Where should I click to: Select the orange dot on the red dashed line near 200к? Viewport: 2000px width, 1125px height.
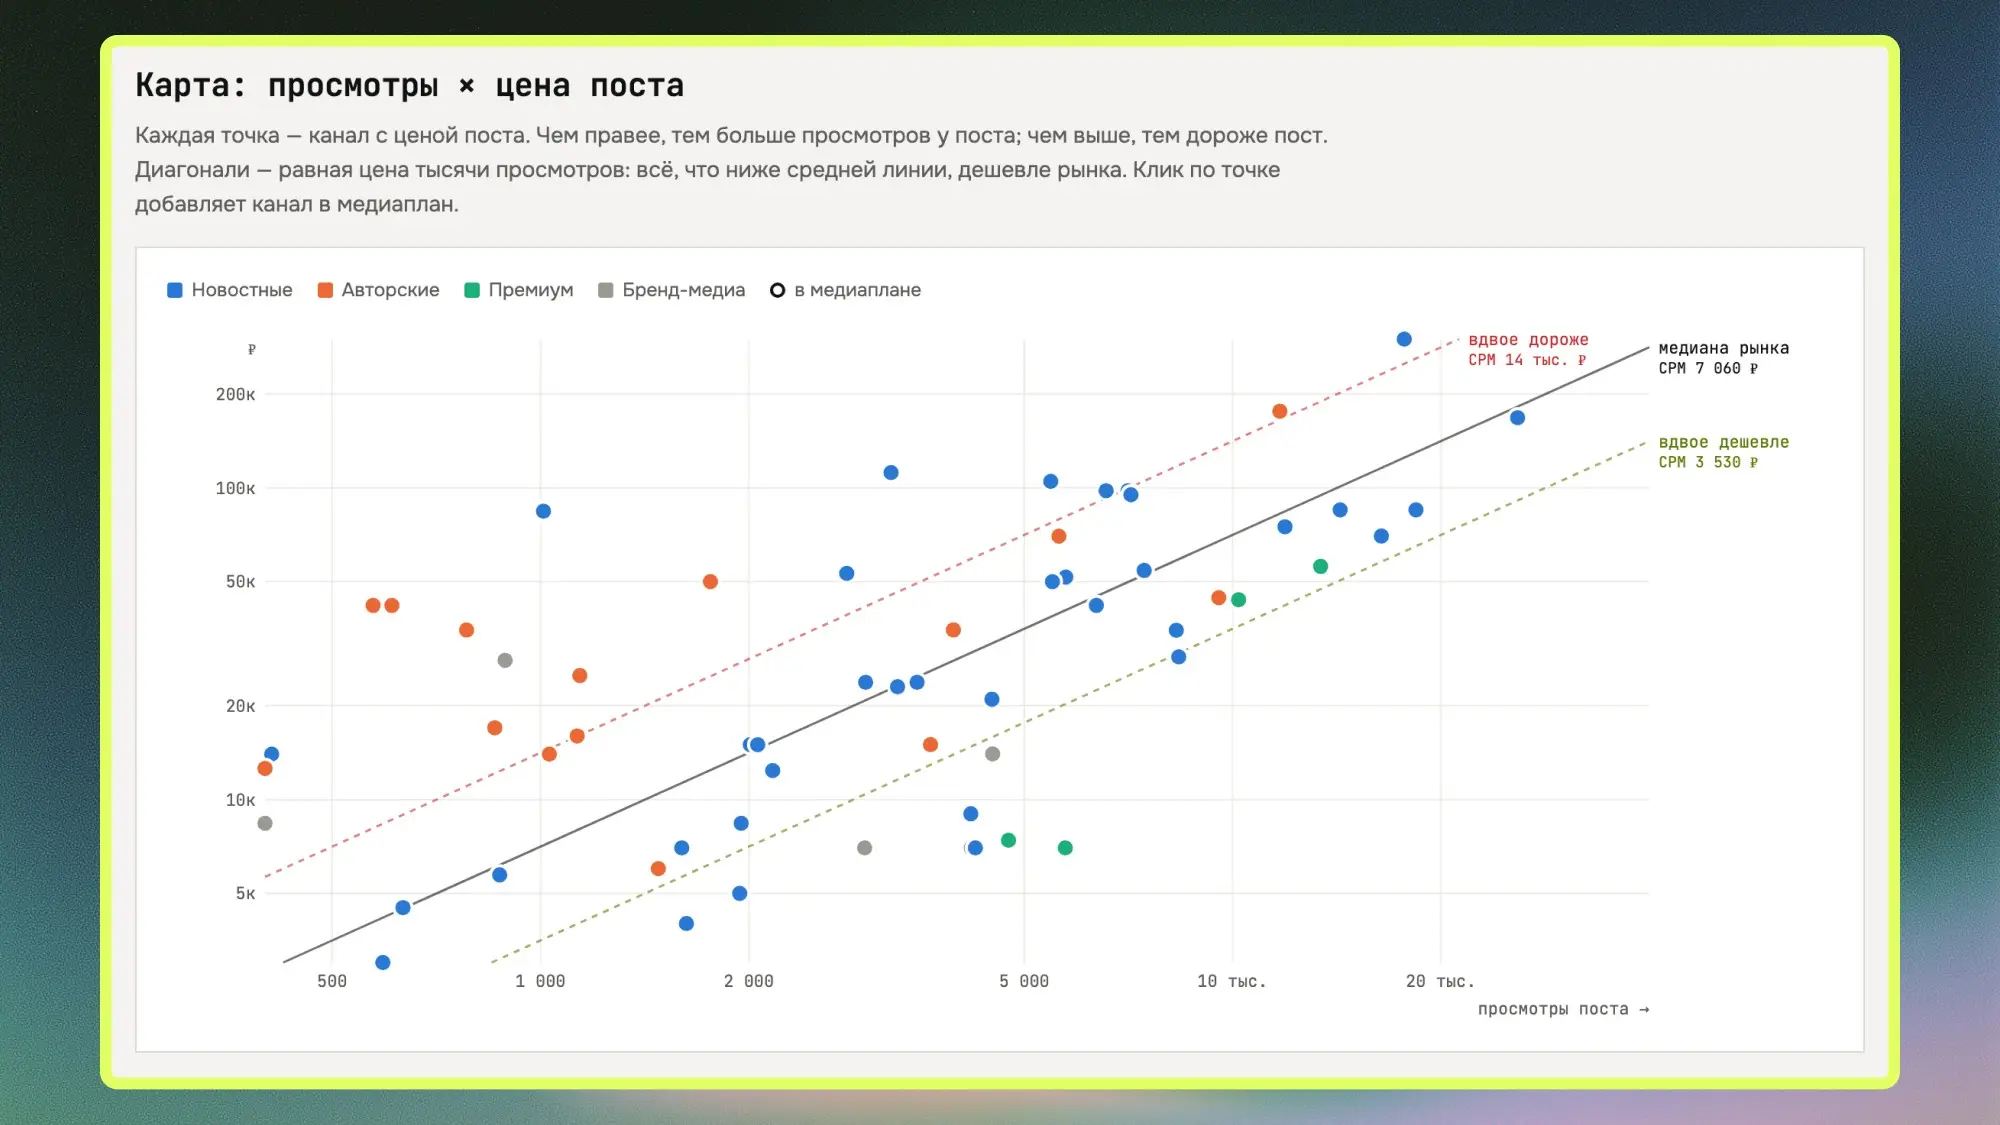[x=1279, y=411]
